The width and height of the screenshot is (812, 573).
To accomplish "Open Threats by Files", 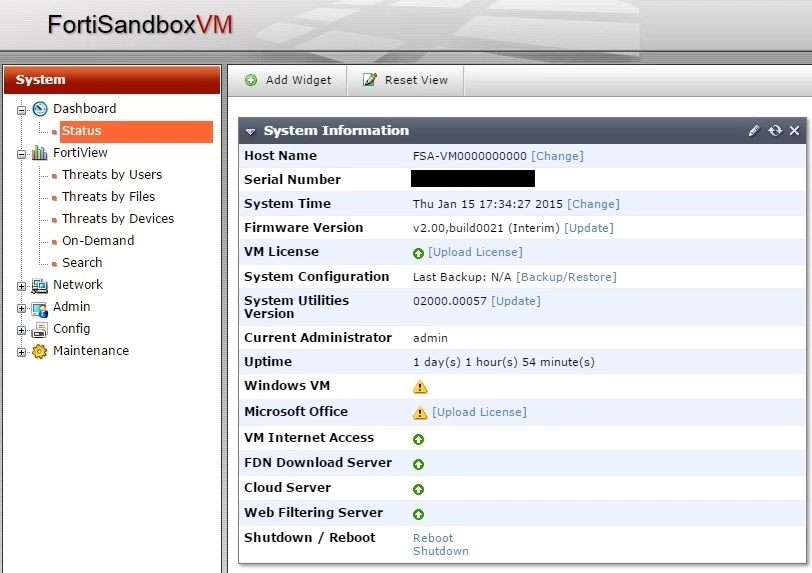I will click(108, 197).
